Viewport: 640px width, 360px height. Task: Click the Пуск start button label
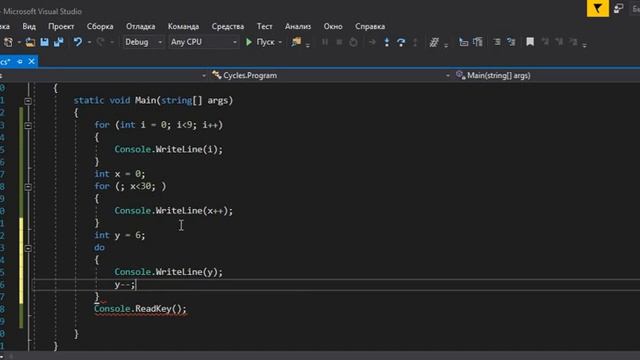(265, 42)
